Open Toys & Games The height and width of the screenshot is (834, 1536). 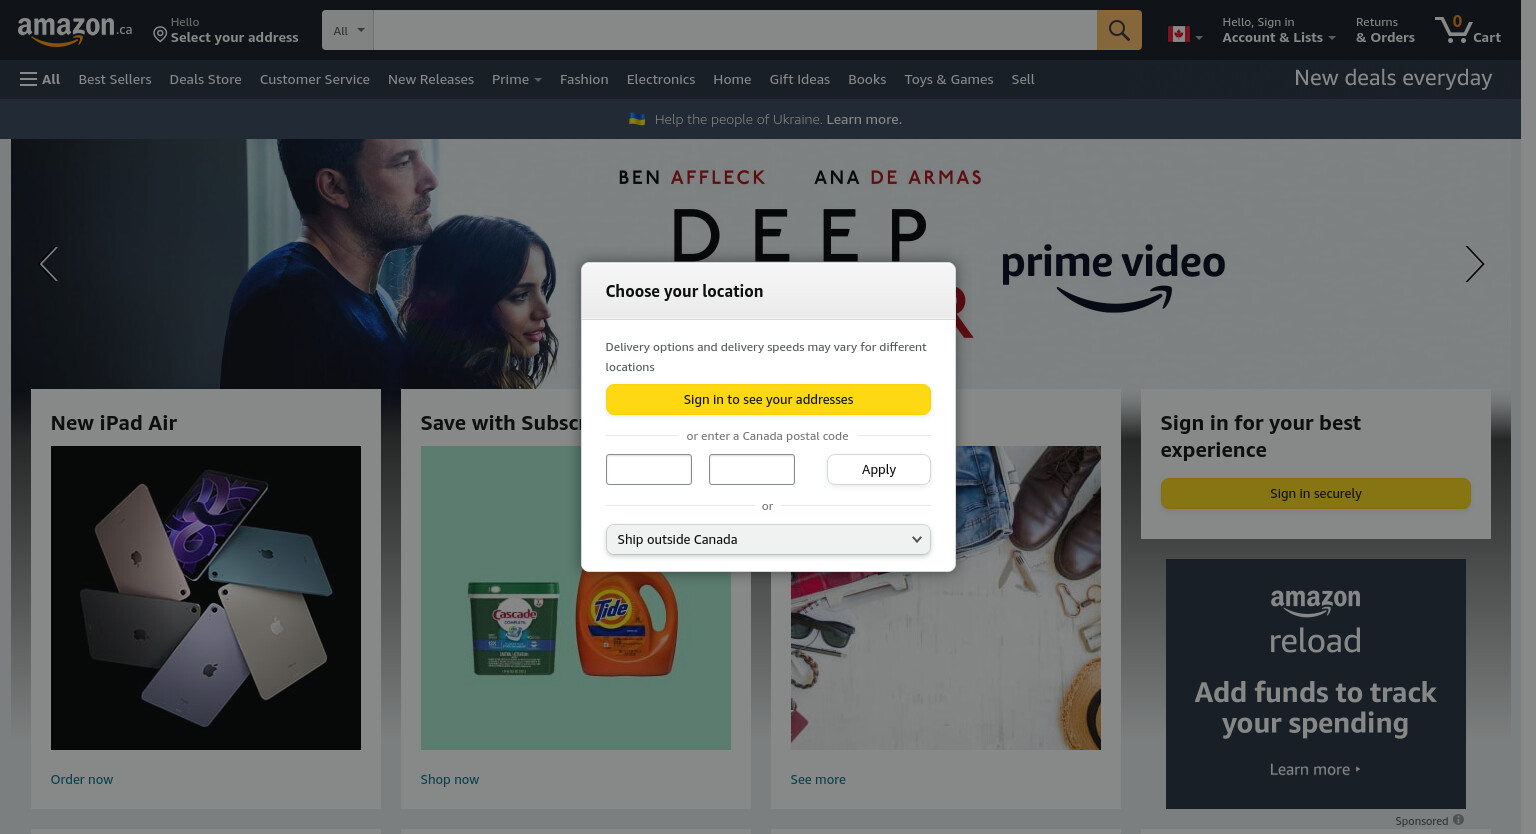click(x=949, y=79)
